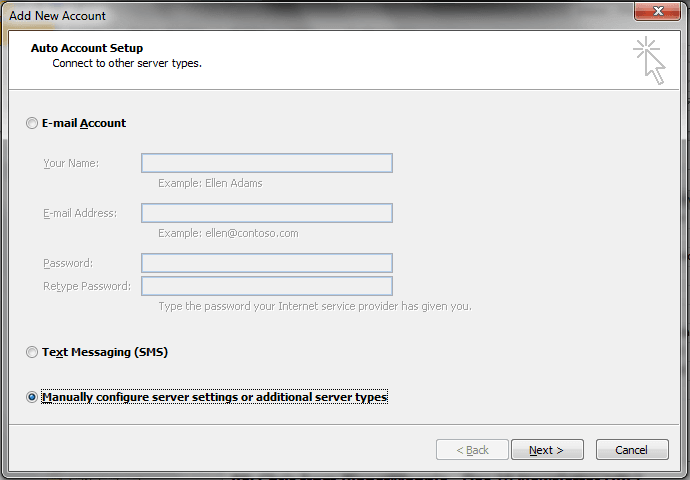Click the Retype Password input field
The height and width of the screenshot is (480, 690).
click(266, 286)
